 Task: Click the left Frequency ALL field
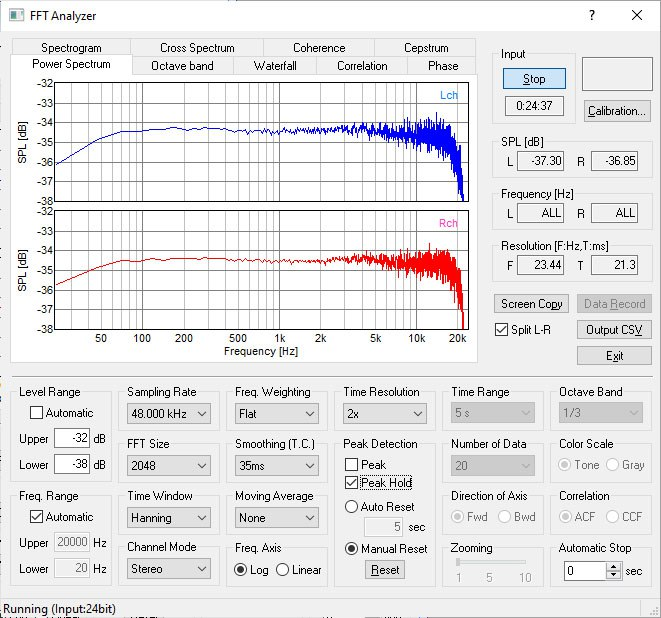[540, 213]
